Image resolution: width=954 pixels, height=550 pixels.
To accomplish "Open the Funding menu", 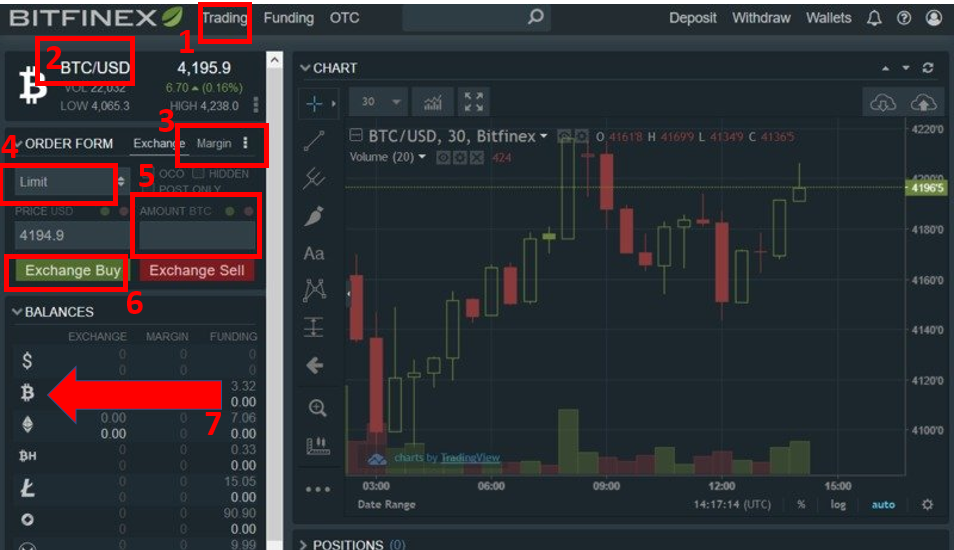I will tap(288, 18).
